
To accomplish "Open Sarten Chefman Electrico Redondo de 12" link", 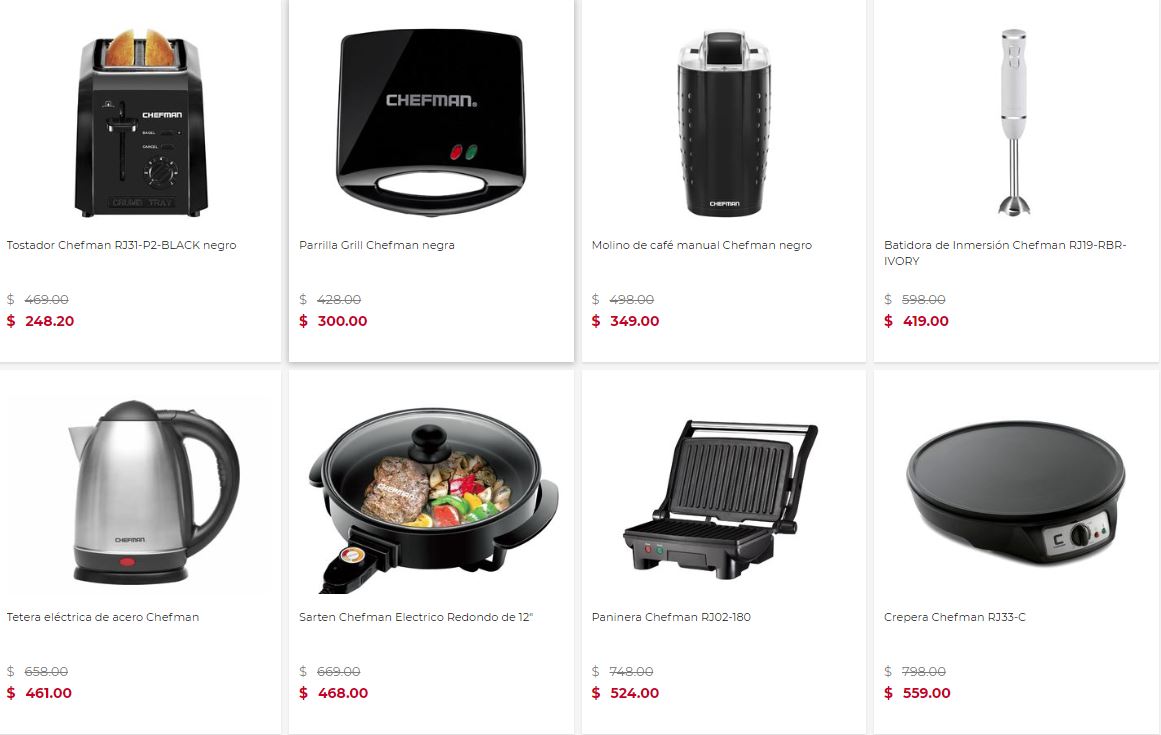I will click(x=416, y=617).
